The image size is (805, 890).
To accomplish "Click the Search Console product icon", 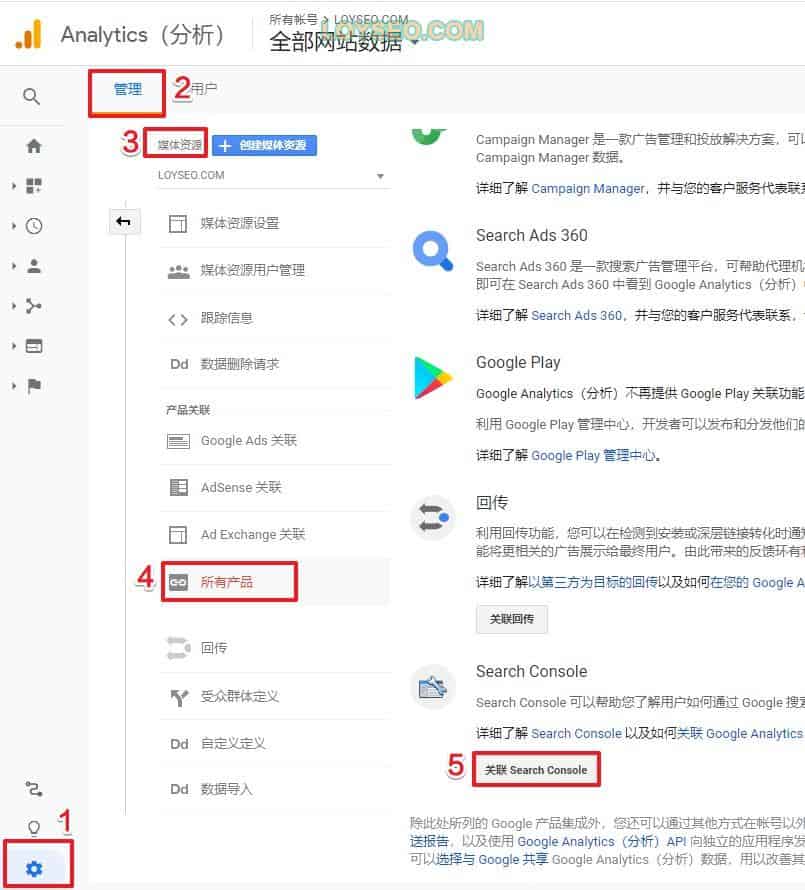I will pyautogui.click(x=433, y=687).
